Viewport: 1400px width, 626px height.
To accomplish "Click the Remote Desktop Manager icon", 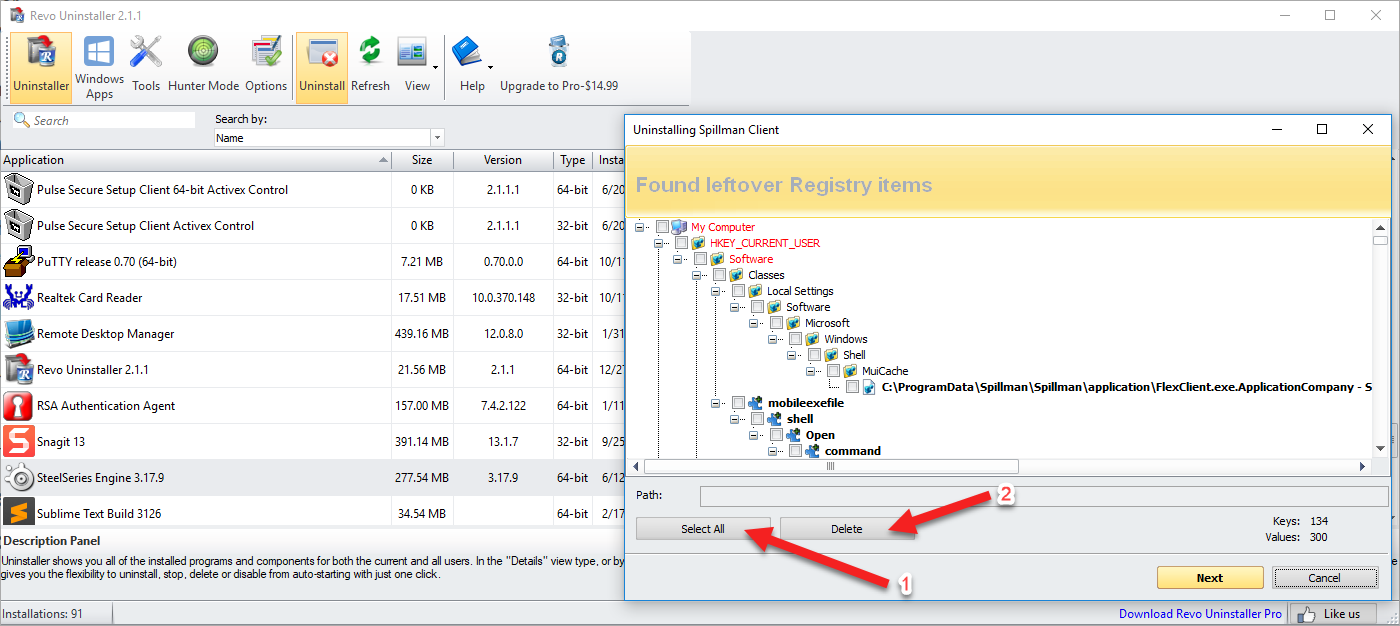I will pyautogui.click(x=18, y=334).
